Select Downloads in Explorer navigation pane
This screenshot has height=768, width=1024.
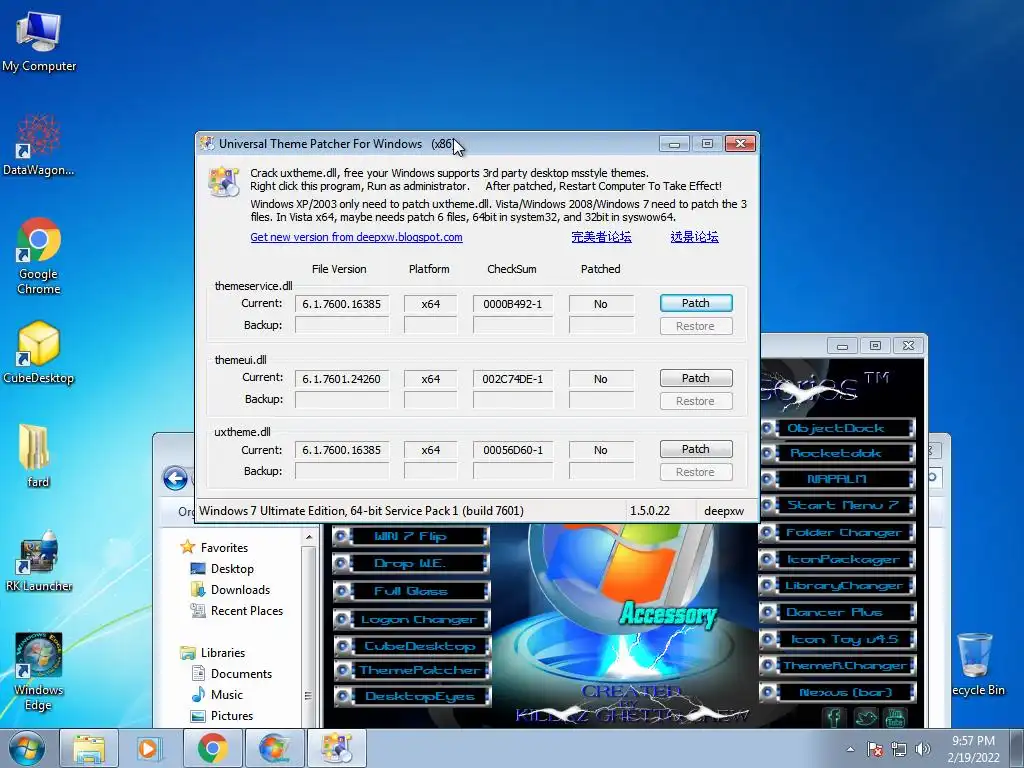coord(230,590)
